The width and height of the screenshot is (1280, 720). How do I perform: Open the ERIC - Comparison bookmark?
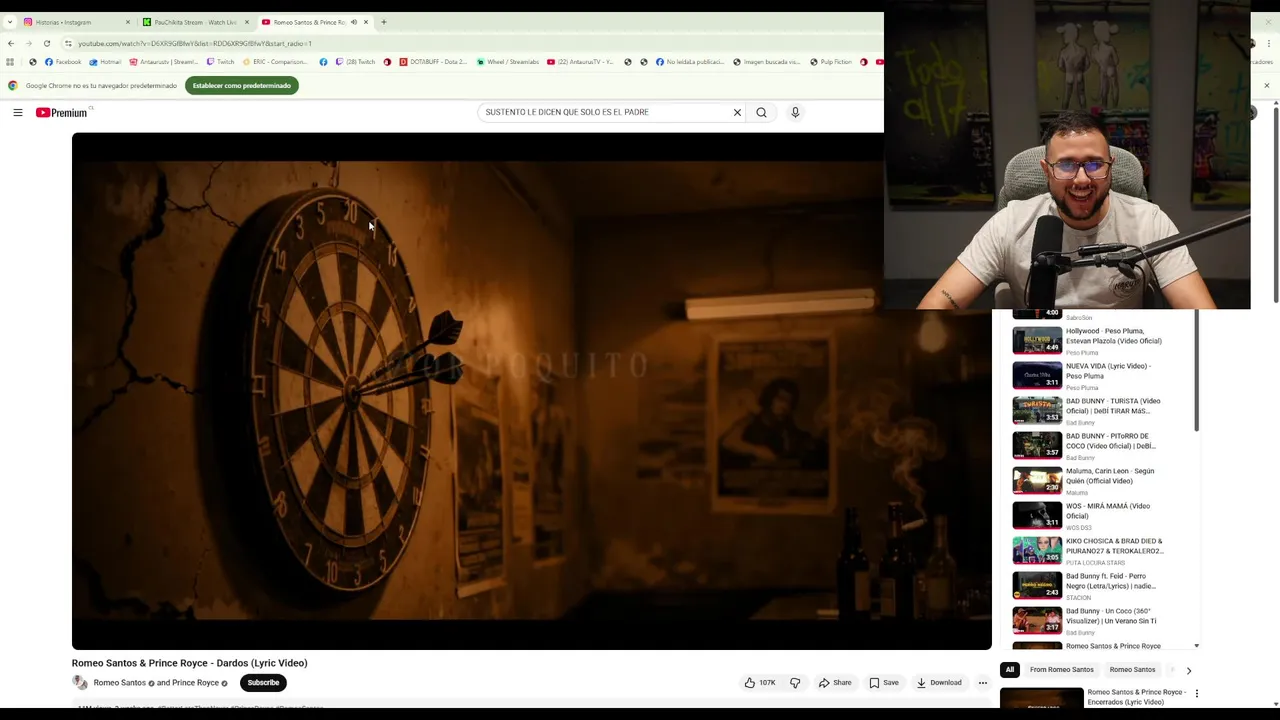pyautogui.click(x=276, y=62)
